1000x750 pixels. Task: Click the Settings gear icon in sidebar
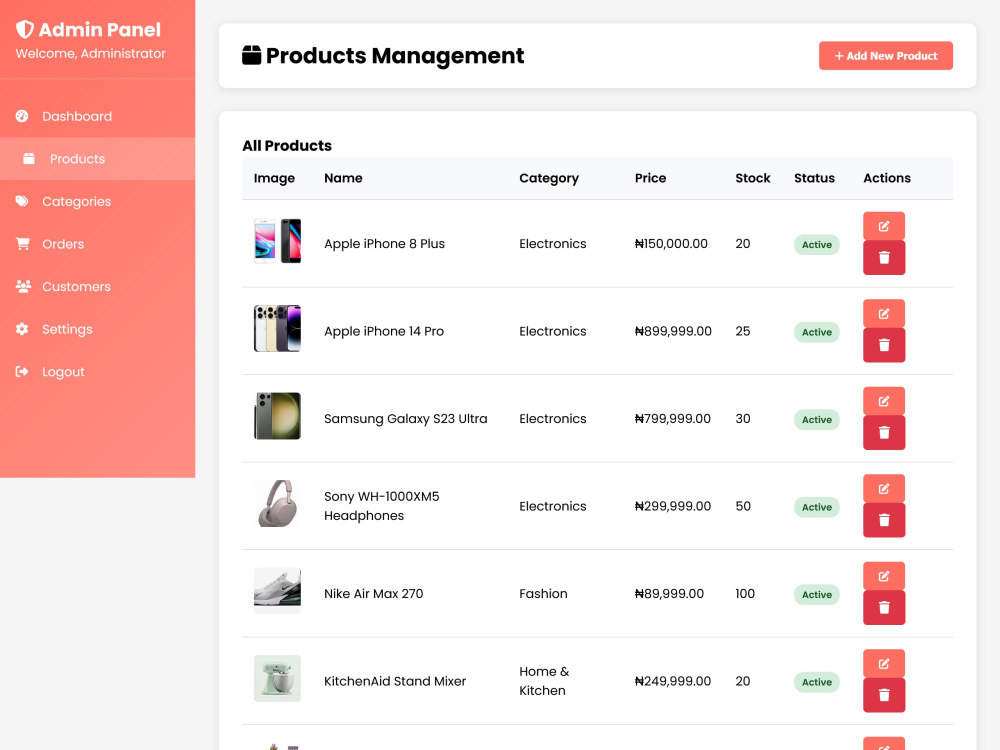coord(22,329)
